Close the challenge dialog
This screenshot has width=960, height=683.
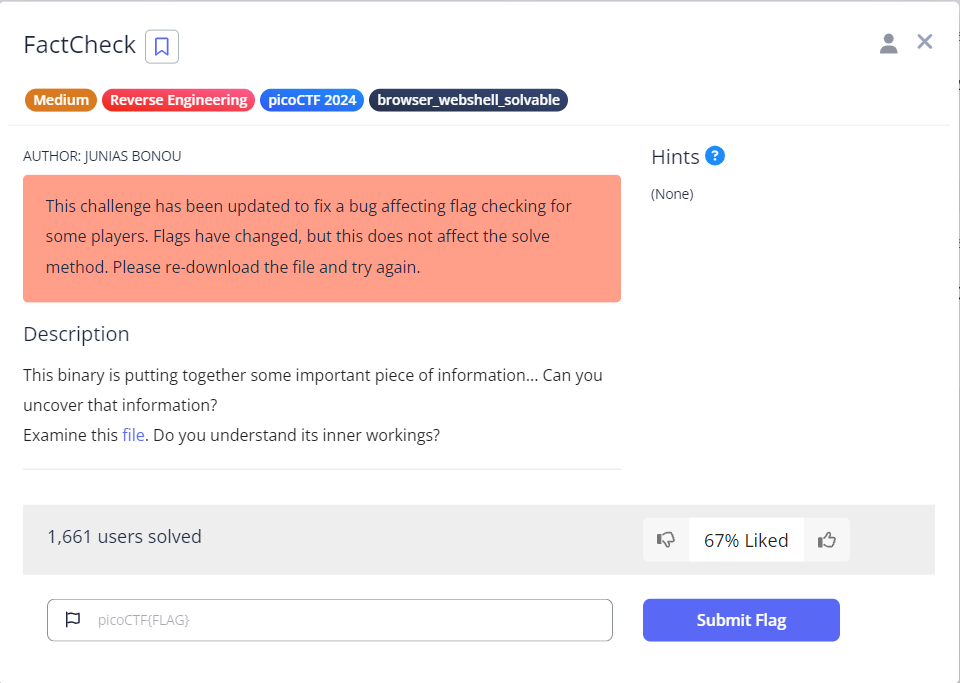(924, 42)
